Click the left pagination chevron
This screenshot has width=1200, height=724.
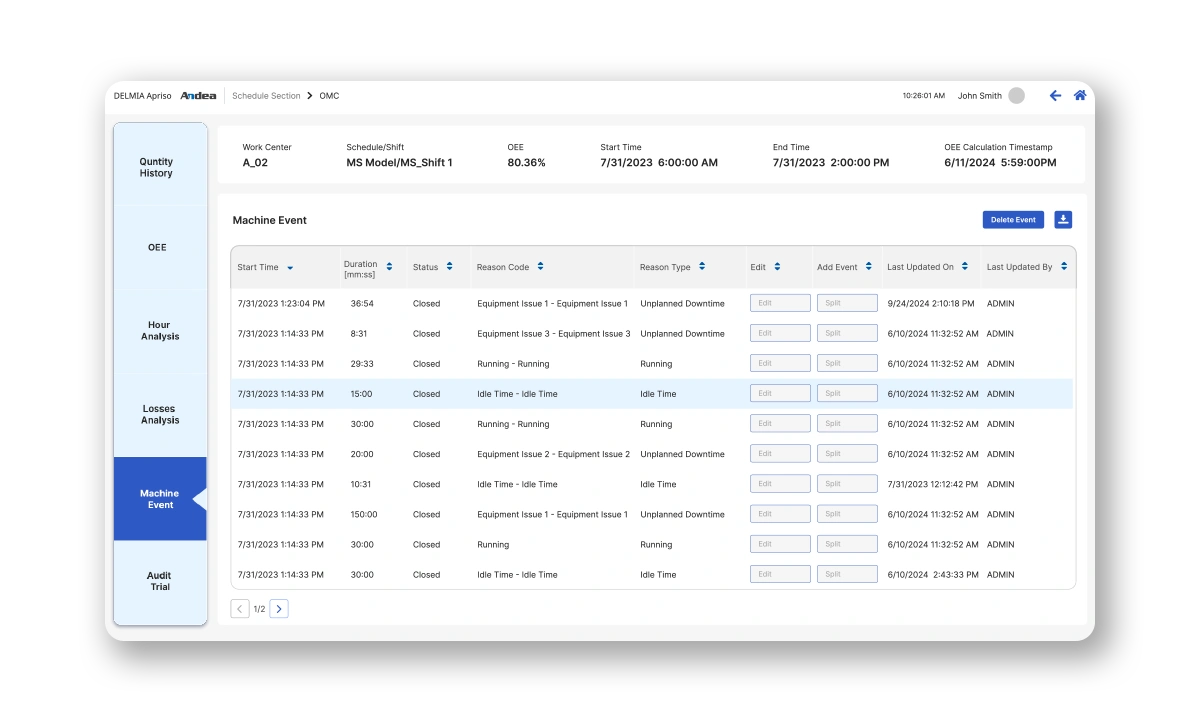(x=239, y=608)
